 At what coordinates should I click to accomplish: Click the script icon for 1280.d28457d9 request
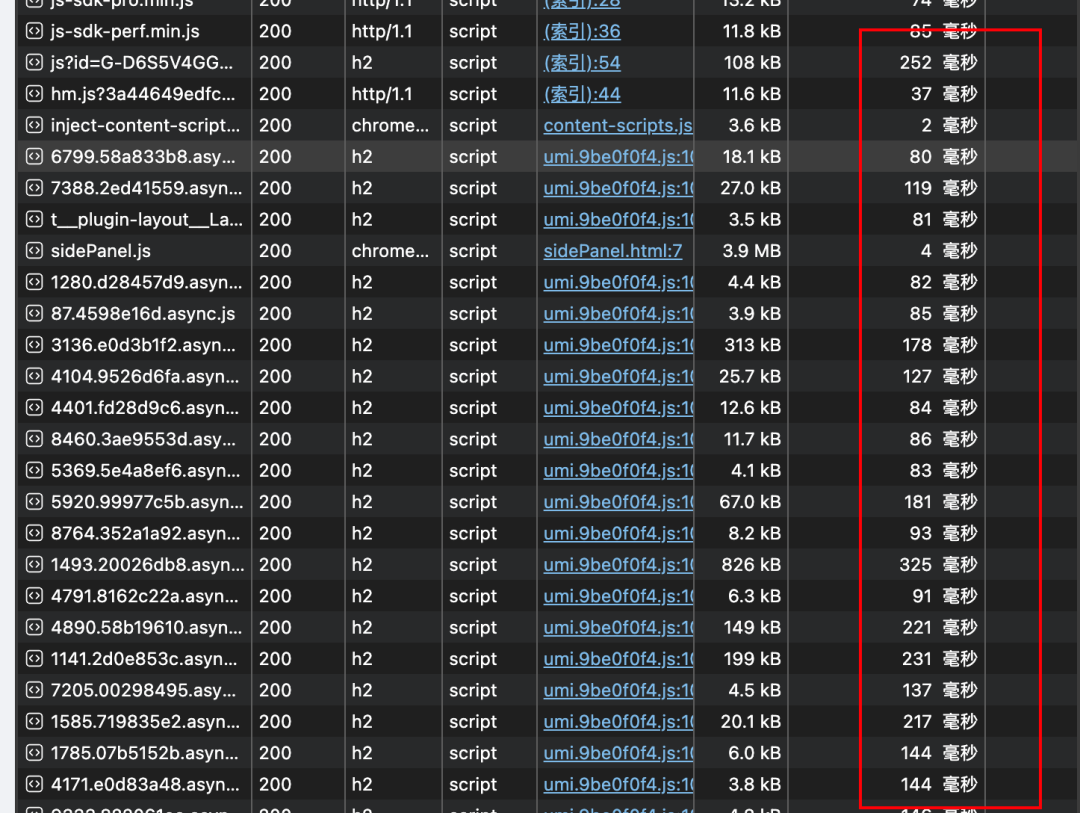click(x=34, y=282)
